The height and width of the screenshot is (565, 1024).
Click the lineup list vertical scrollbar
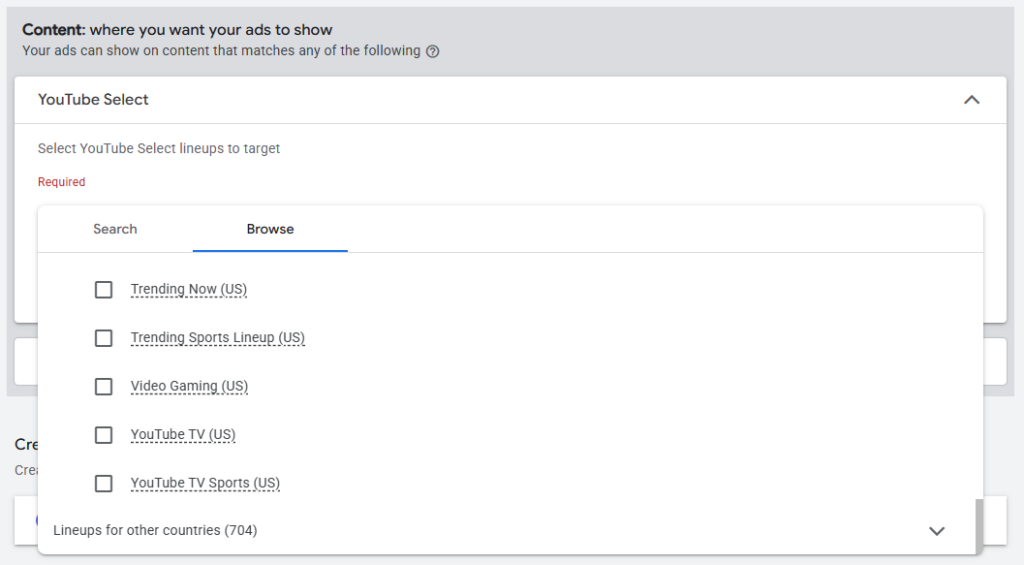point(978,526)
